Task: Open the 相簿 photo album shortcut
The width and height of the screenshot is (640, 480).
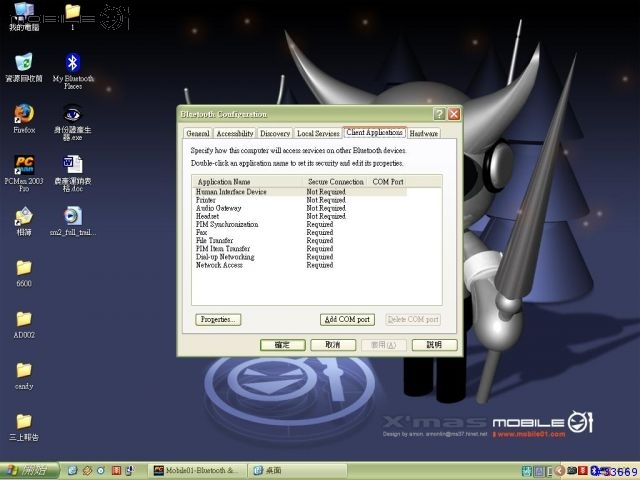Action: (x=24, y=221)
